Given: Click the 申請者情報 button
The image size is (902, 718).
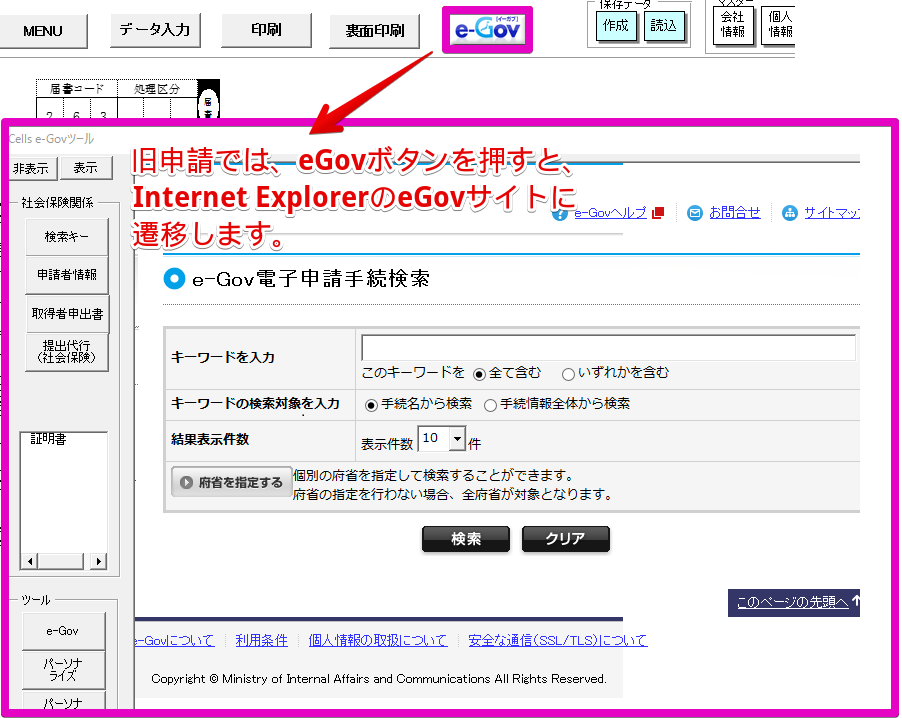Looking at the screenshot, I should coord(67,275).
